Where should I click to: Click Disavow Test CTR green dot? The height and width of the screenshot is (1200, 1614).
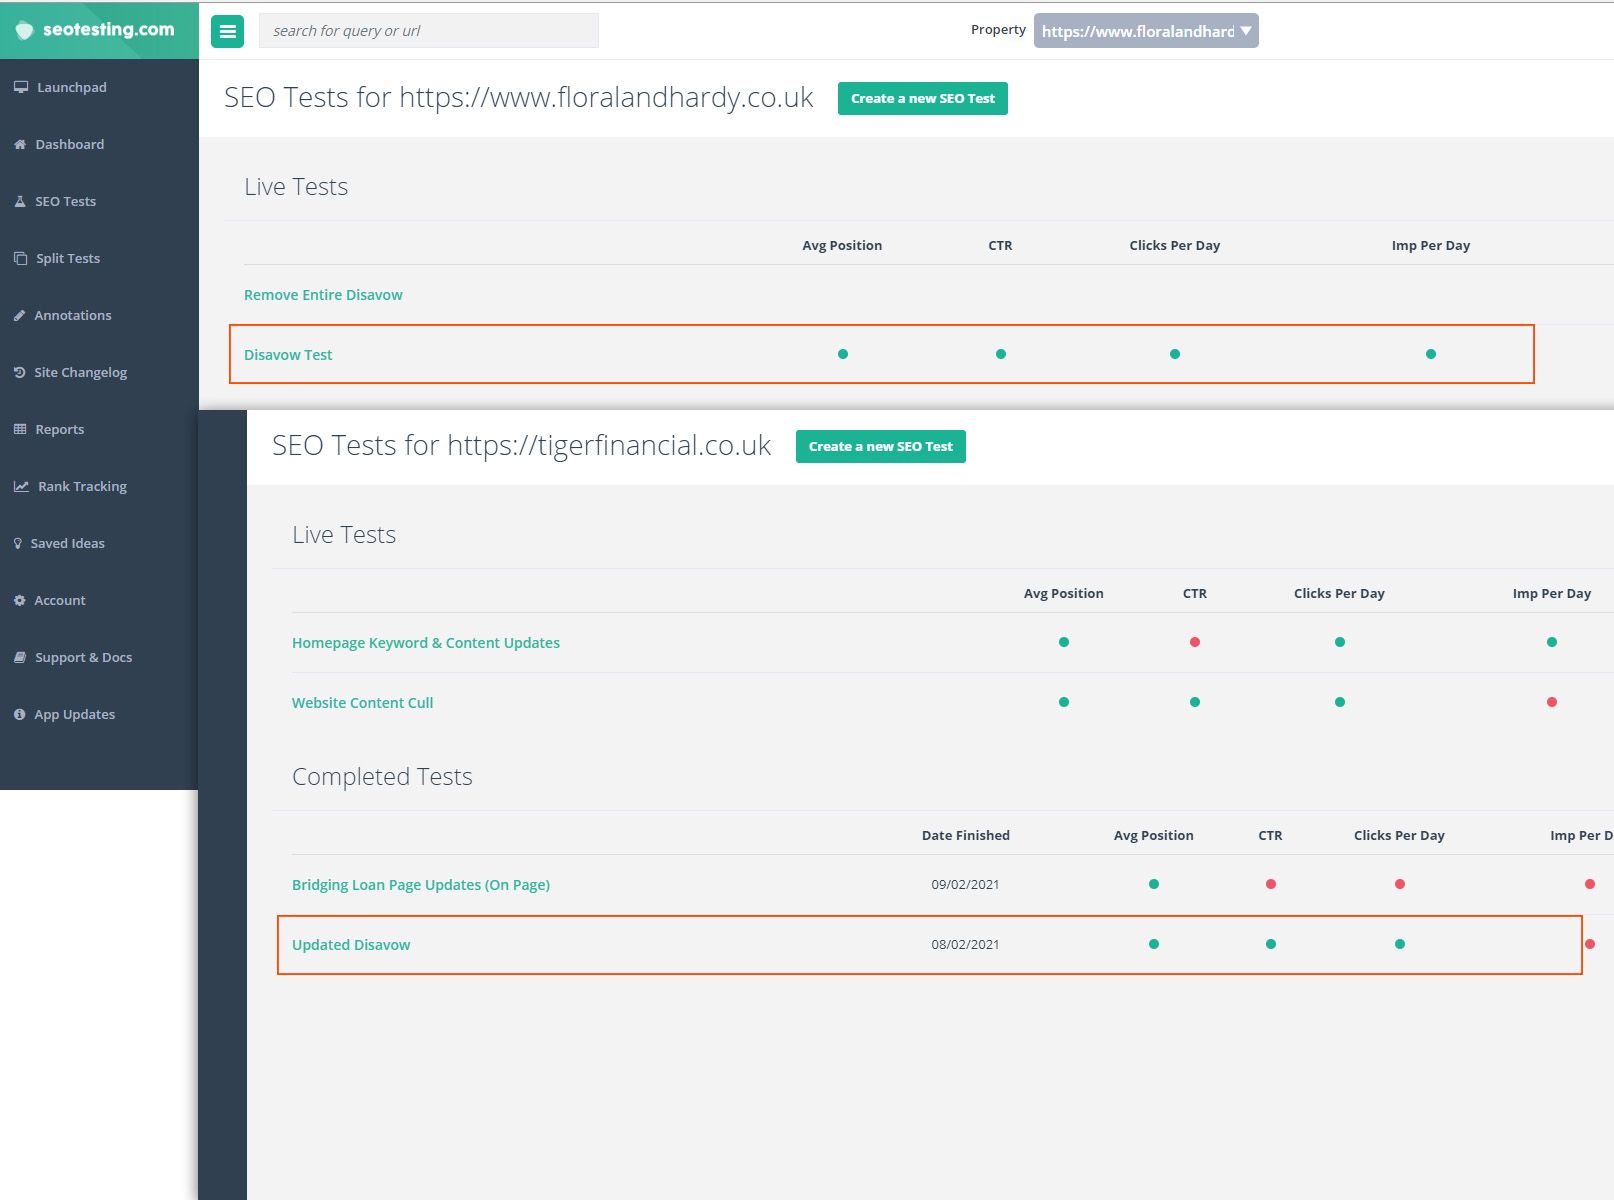click(x=1001, y=354)
